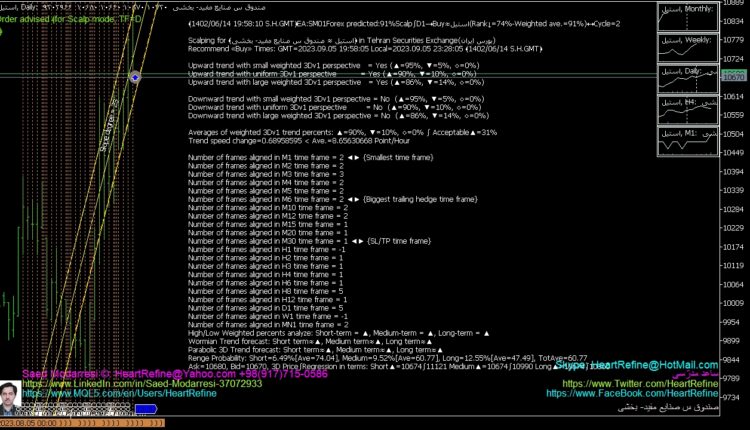Select the Weekly mini chart thumbnail

(685, 48)
